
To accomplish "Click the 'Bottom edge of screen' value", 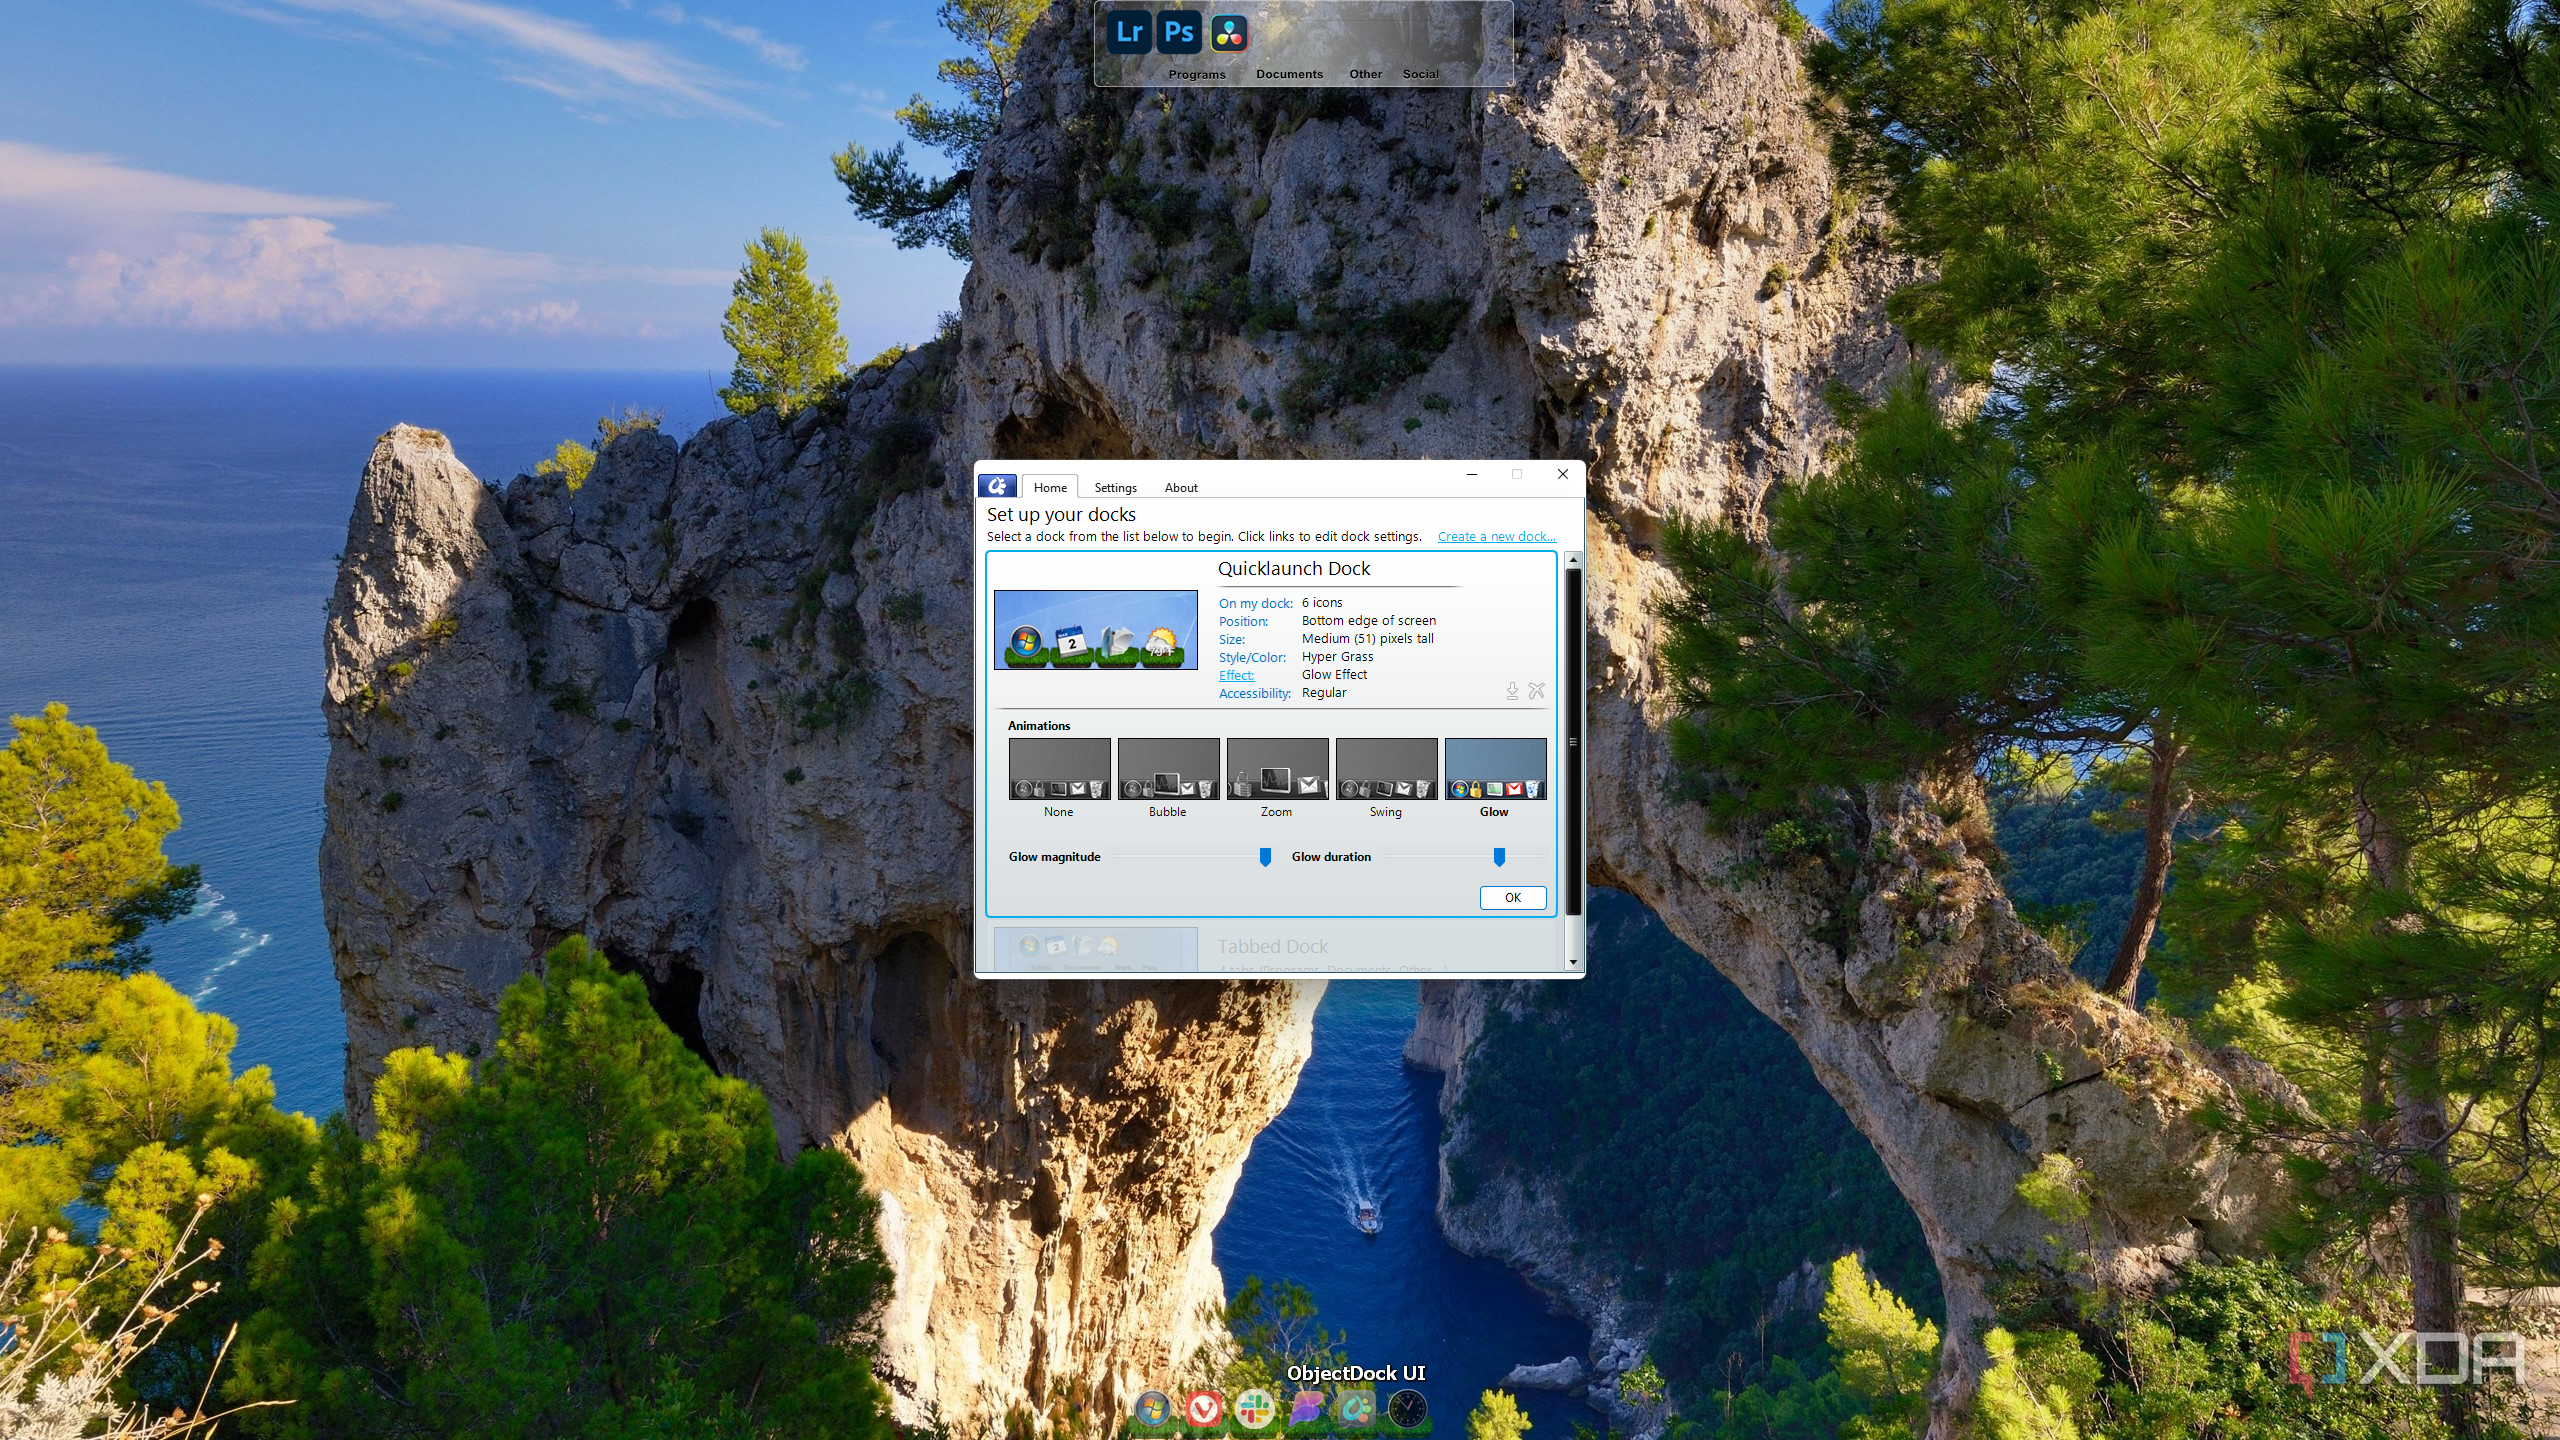I will pos(1368,621).
